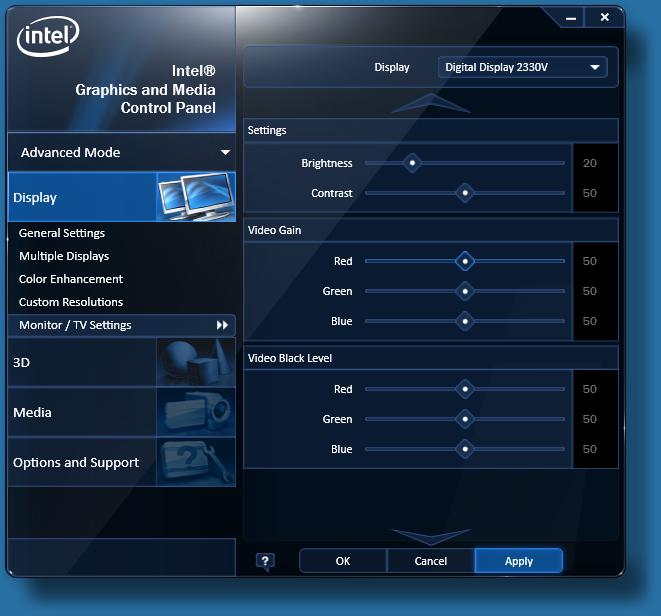Viewport: 661px width, 616px height.
Task: Open the Digital Display 2330V dropdown
Action: click(523, 67)
